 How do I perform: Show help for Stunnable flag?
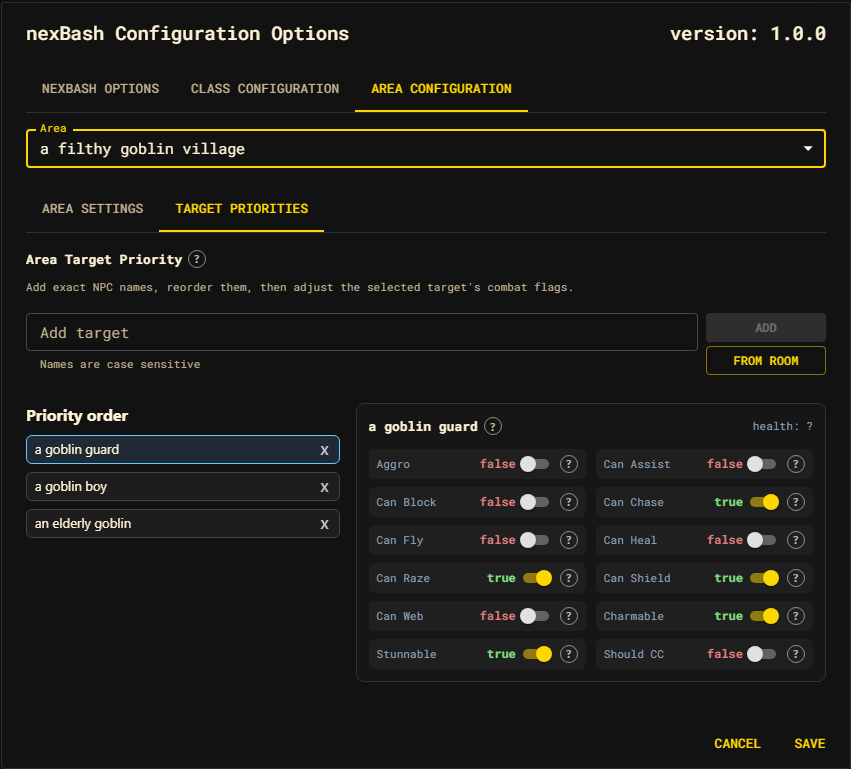(569, 654)
